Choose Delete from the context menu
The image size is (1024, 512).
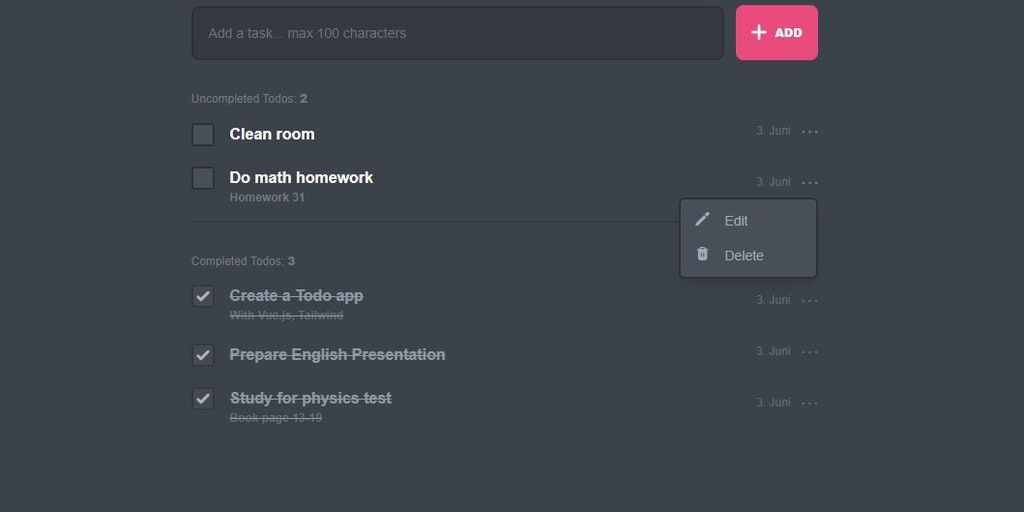(x=744, y=256)
